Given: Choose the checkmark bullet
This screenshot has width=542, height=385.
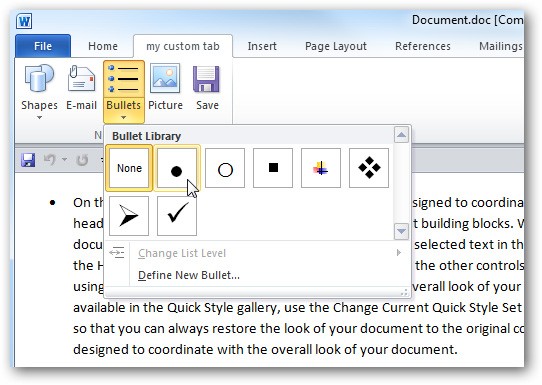Looking at the screenshot, I should [177, 216].
